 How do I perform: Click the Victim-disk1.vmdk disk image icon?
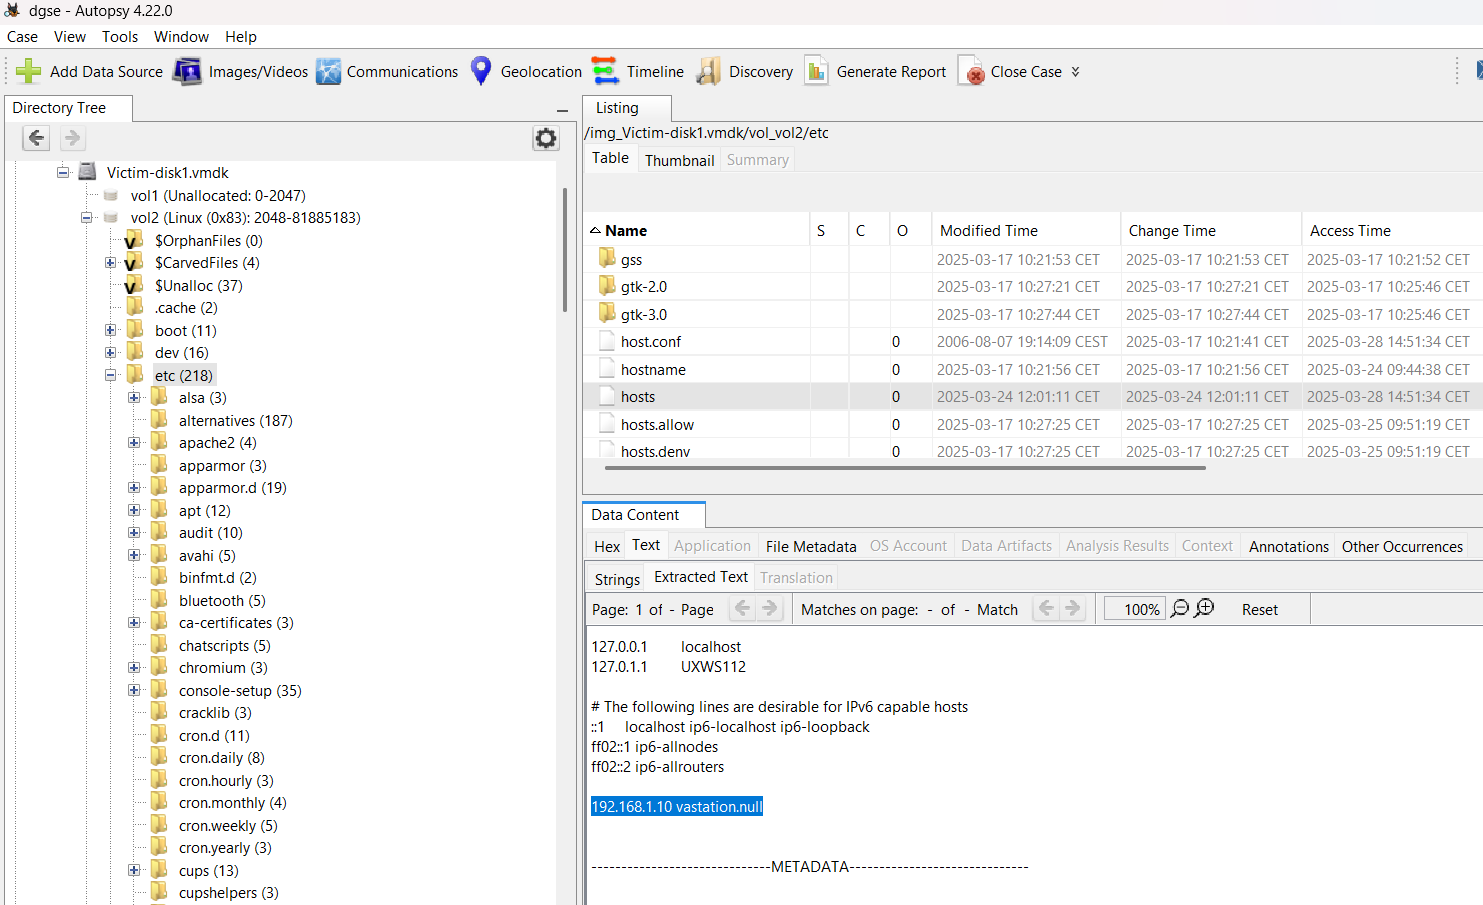[88, 172]
